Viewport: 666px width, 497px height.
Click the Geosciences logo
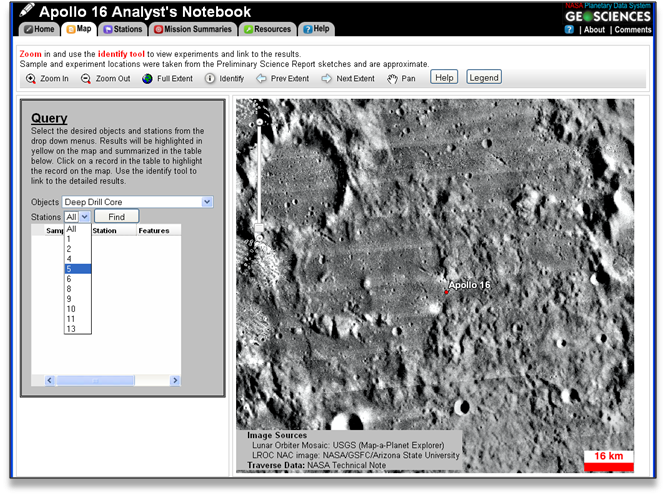click(608, 16)
